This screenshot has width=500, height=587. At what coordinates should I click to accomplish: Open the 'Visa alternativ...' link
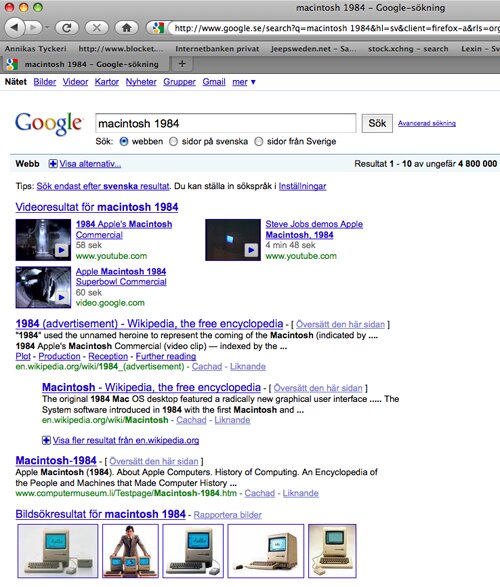pyautogui.click(x=90, y=164)
